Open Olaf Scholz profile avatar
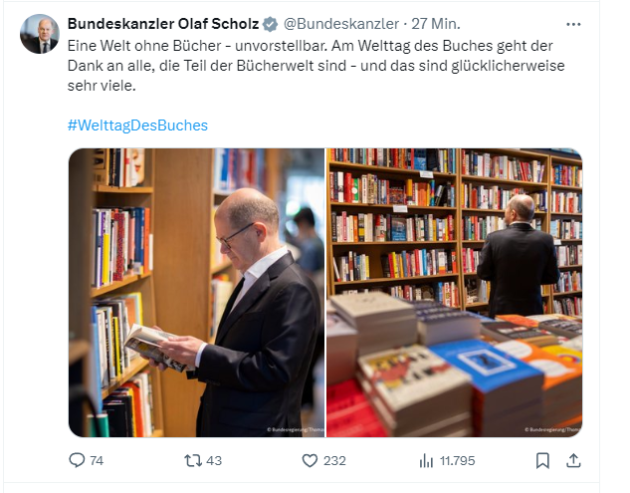The width and height of the screenshot is (630, 493). pyautogui.click(x=40, y=34)
